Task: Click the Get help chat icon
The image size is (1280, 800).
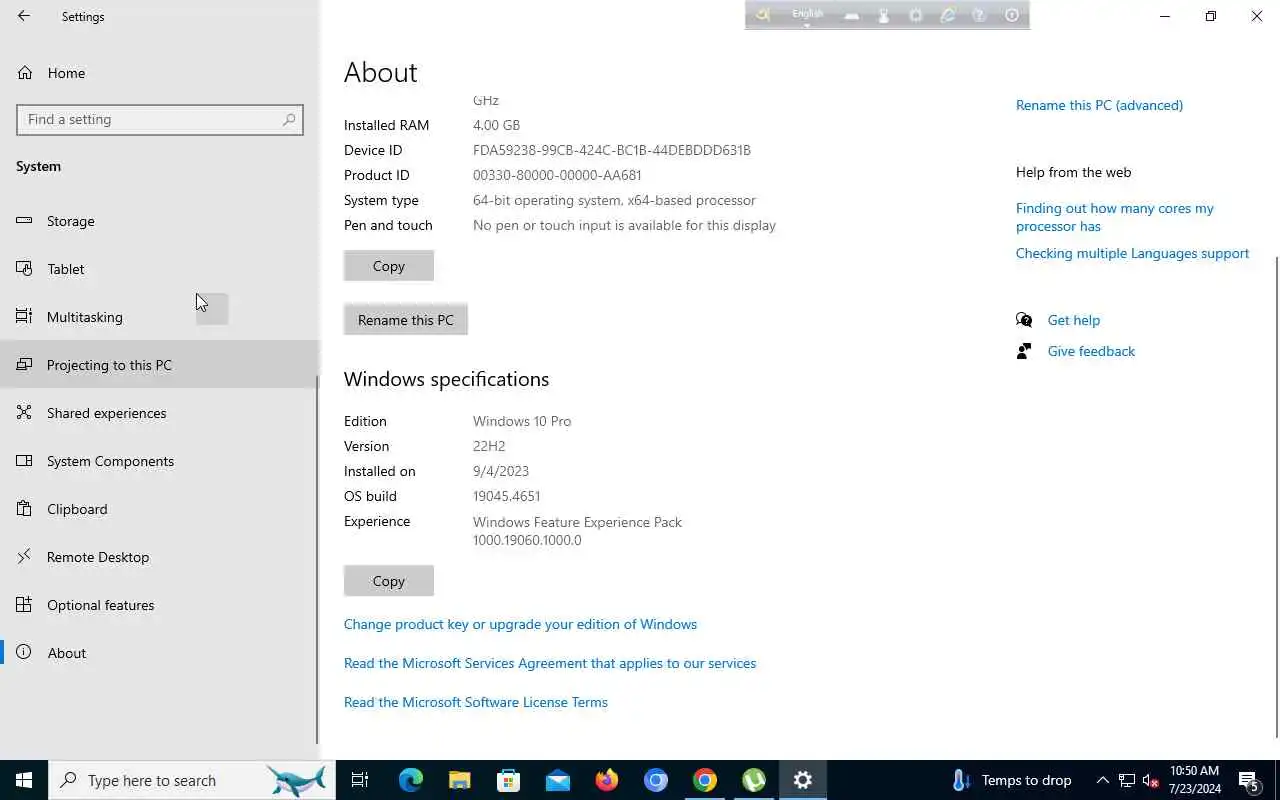Action: (1024, 320)
